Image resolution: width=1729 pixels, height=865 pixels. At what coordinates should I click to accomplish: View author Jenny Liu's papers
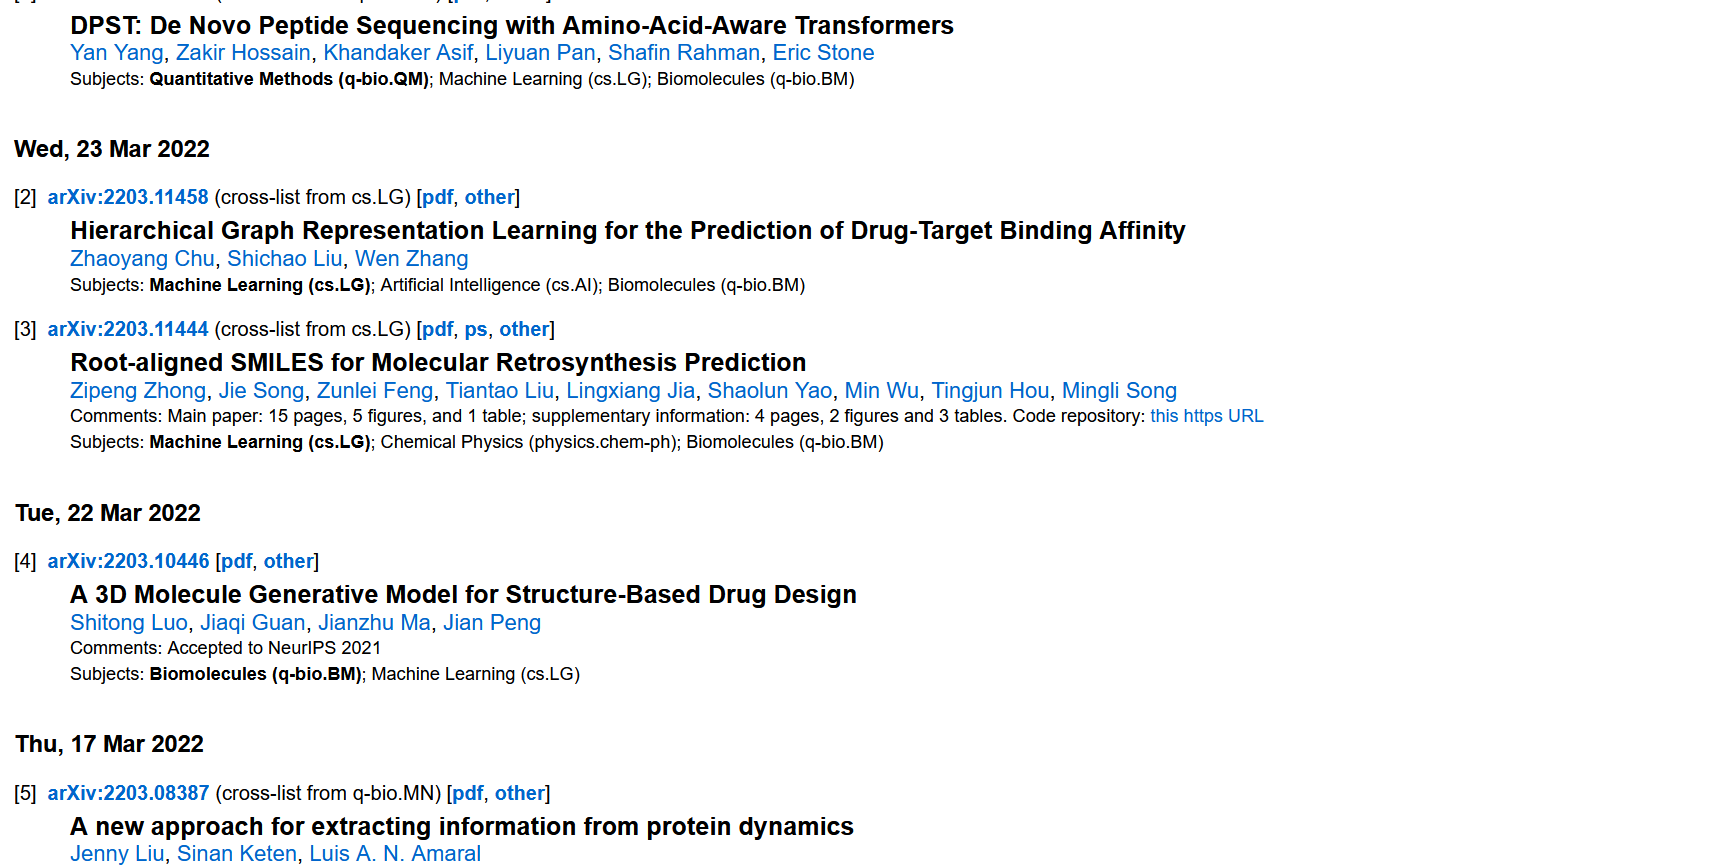pyautogui.click(x=117, y=853)
